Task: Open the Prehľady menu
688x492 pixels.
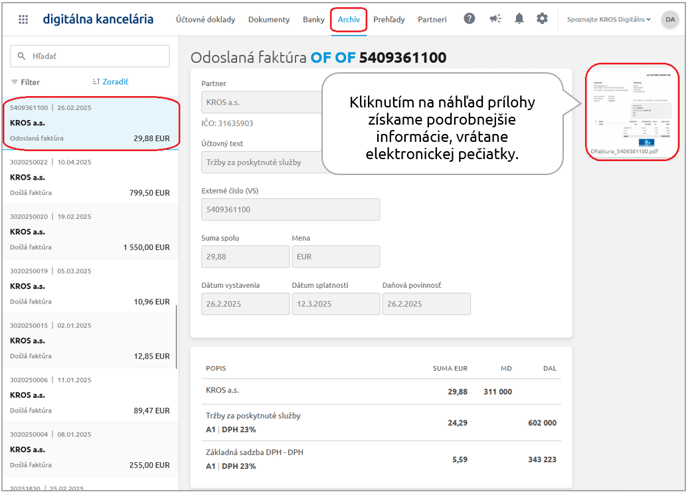Action: pos(389,19)
